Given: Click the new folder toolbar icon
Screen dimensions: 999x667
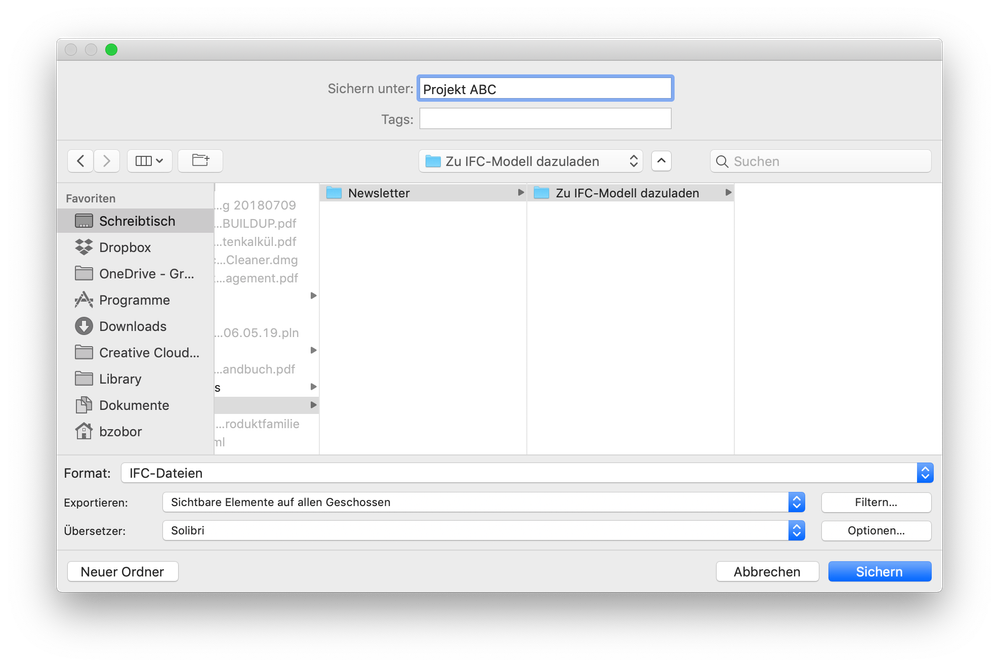Looking at the screenshot, I should pos(200,161).
